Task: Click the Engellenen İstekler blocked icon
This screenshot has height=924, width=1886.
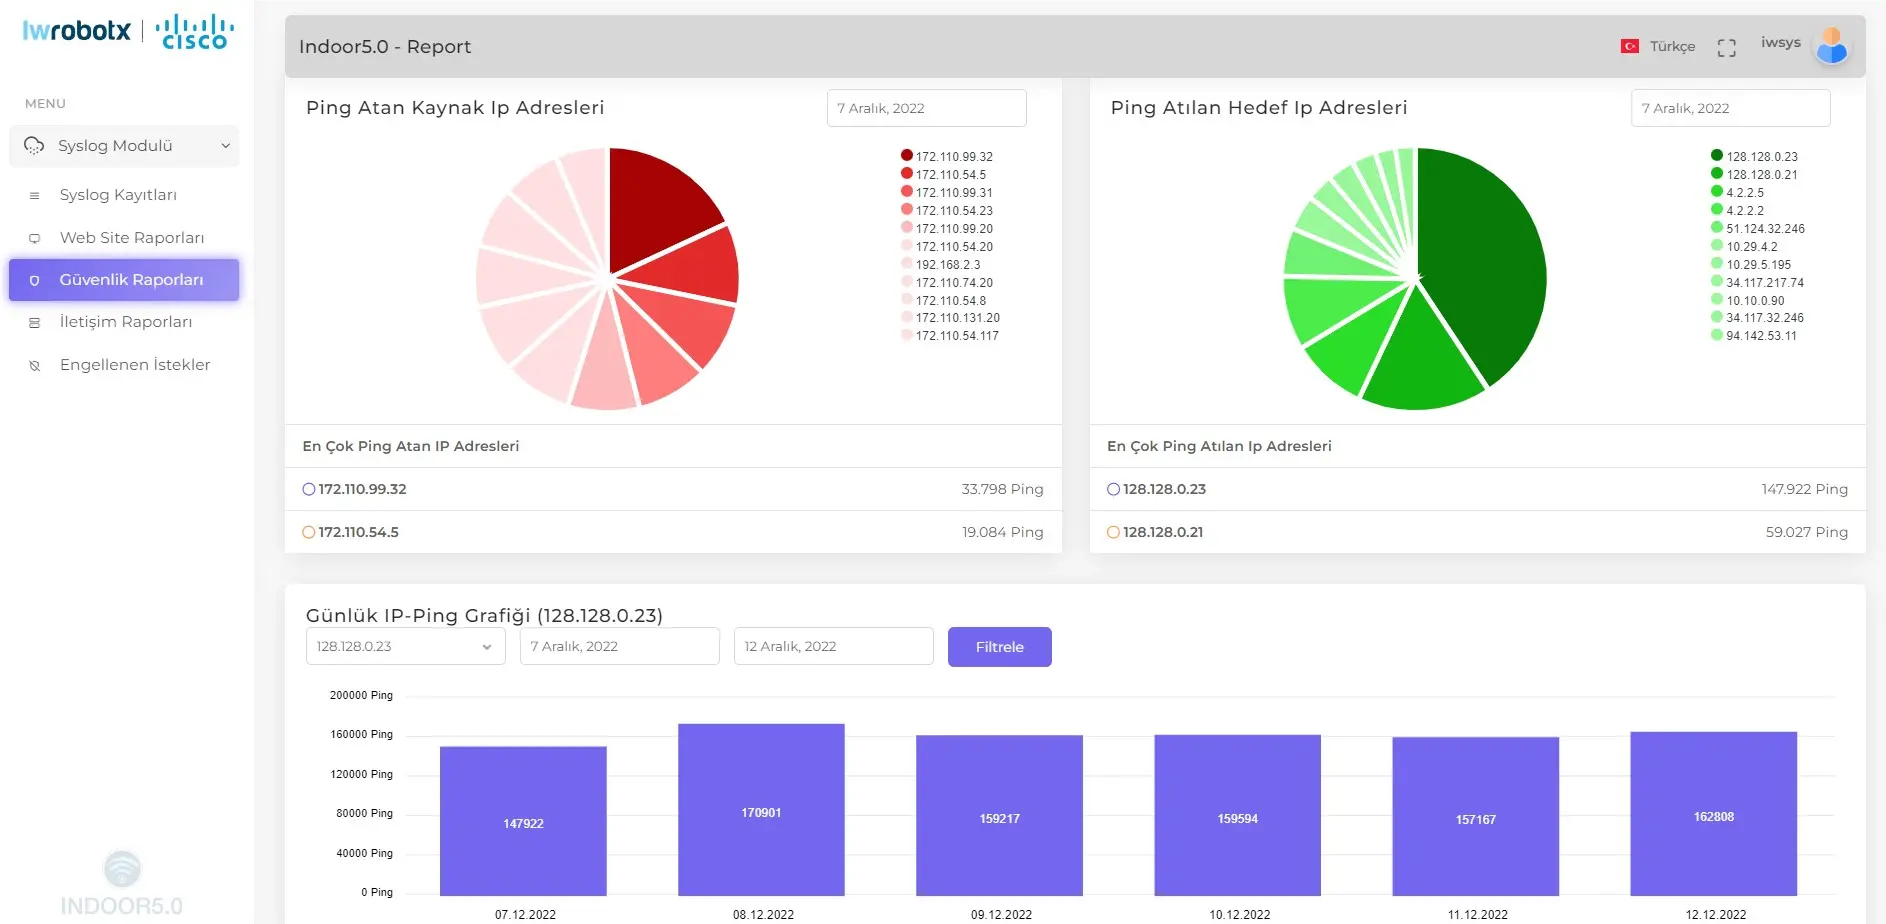Action: 35,366
